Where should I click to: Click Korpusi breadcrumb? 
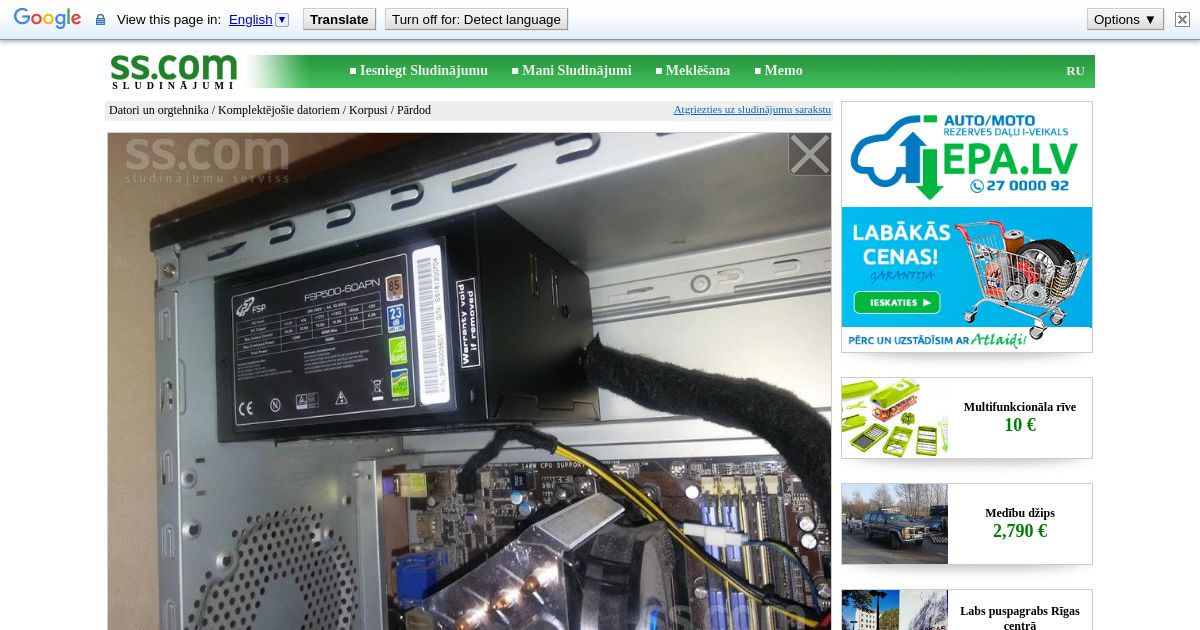[368, 110]
